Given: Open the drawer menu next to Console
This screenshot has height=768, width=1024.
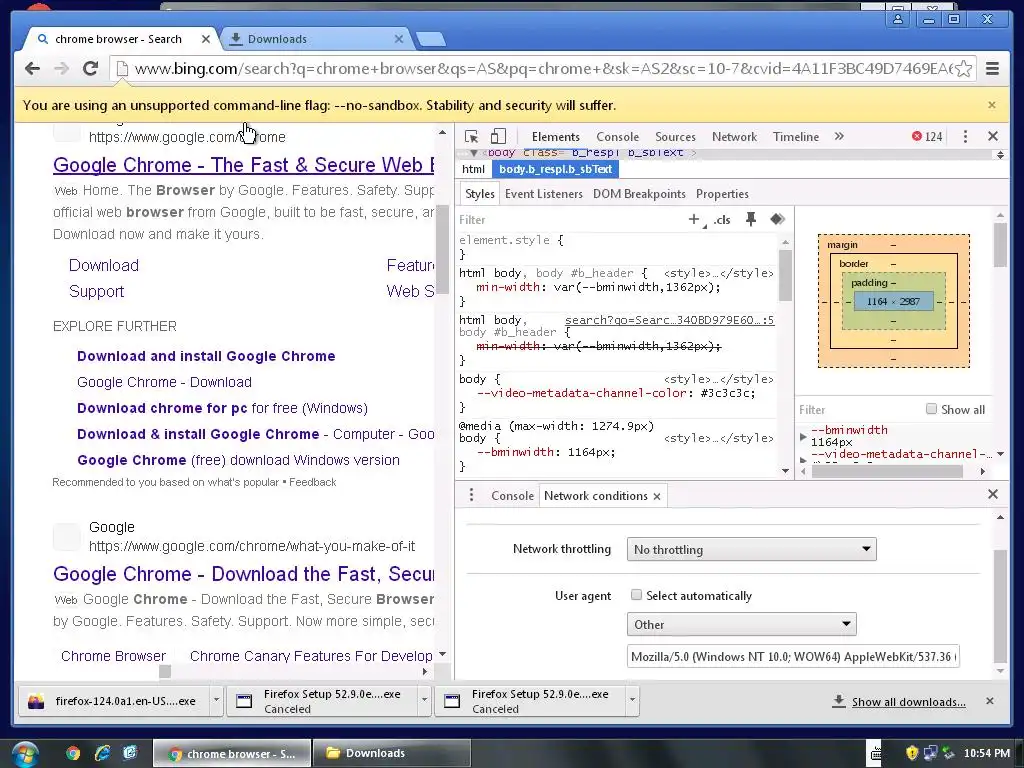Looking at the screenshot, I should click(471, 495).
